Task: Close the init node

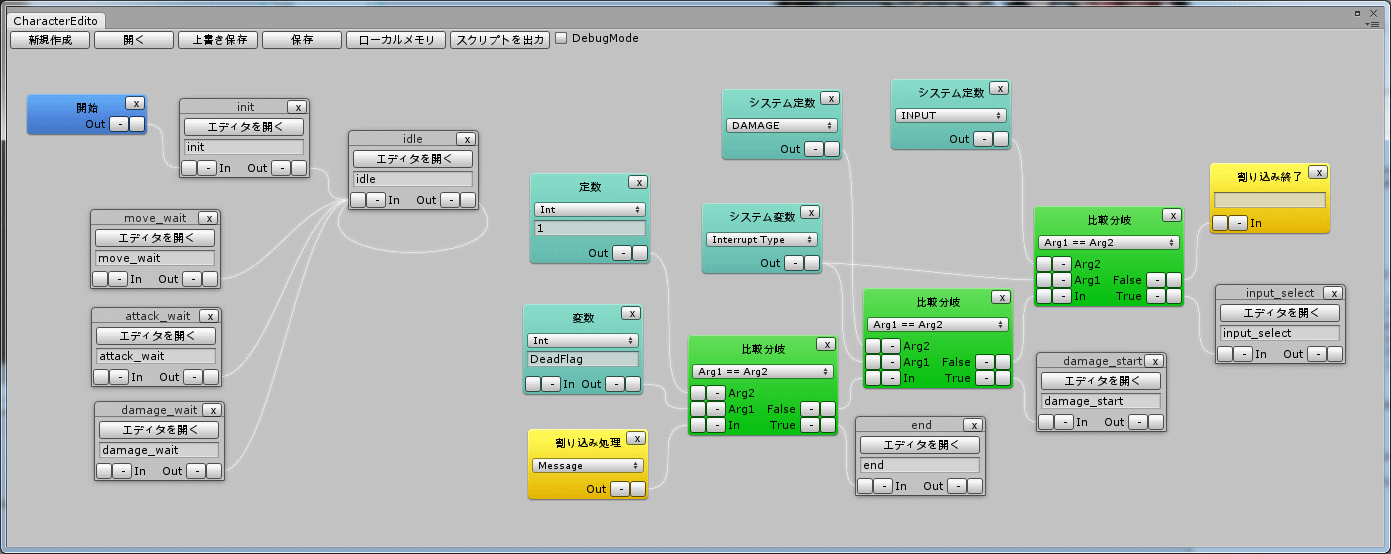Action: click(297, 107)
